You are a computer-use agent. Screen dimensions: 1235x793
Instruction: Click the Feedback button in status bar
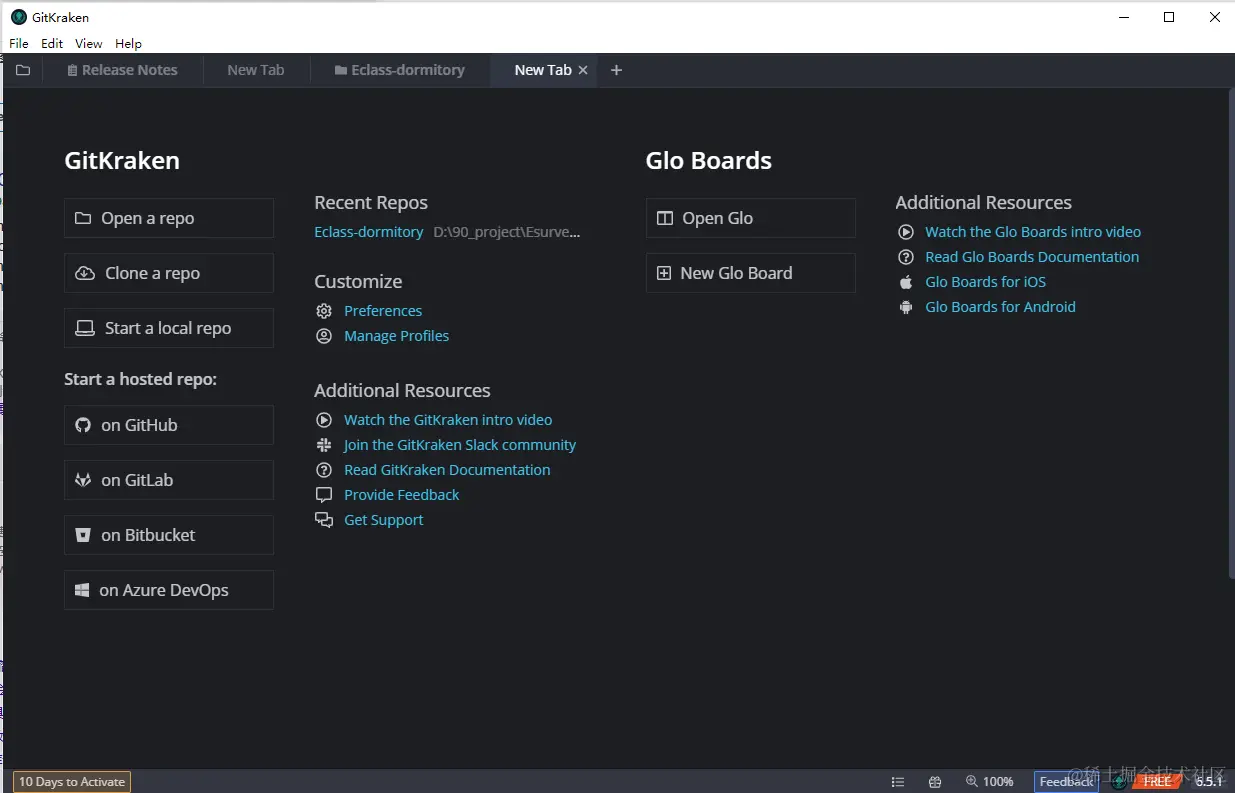point(1066,782)
